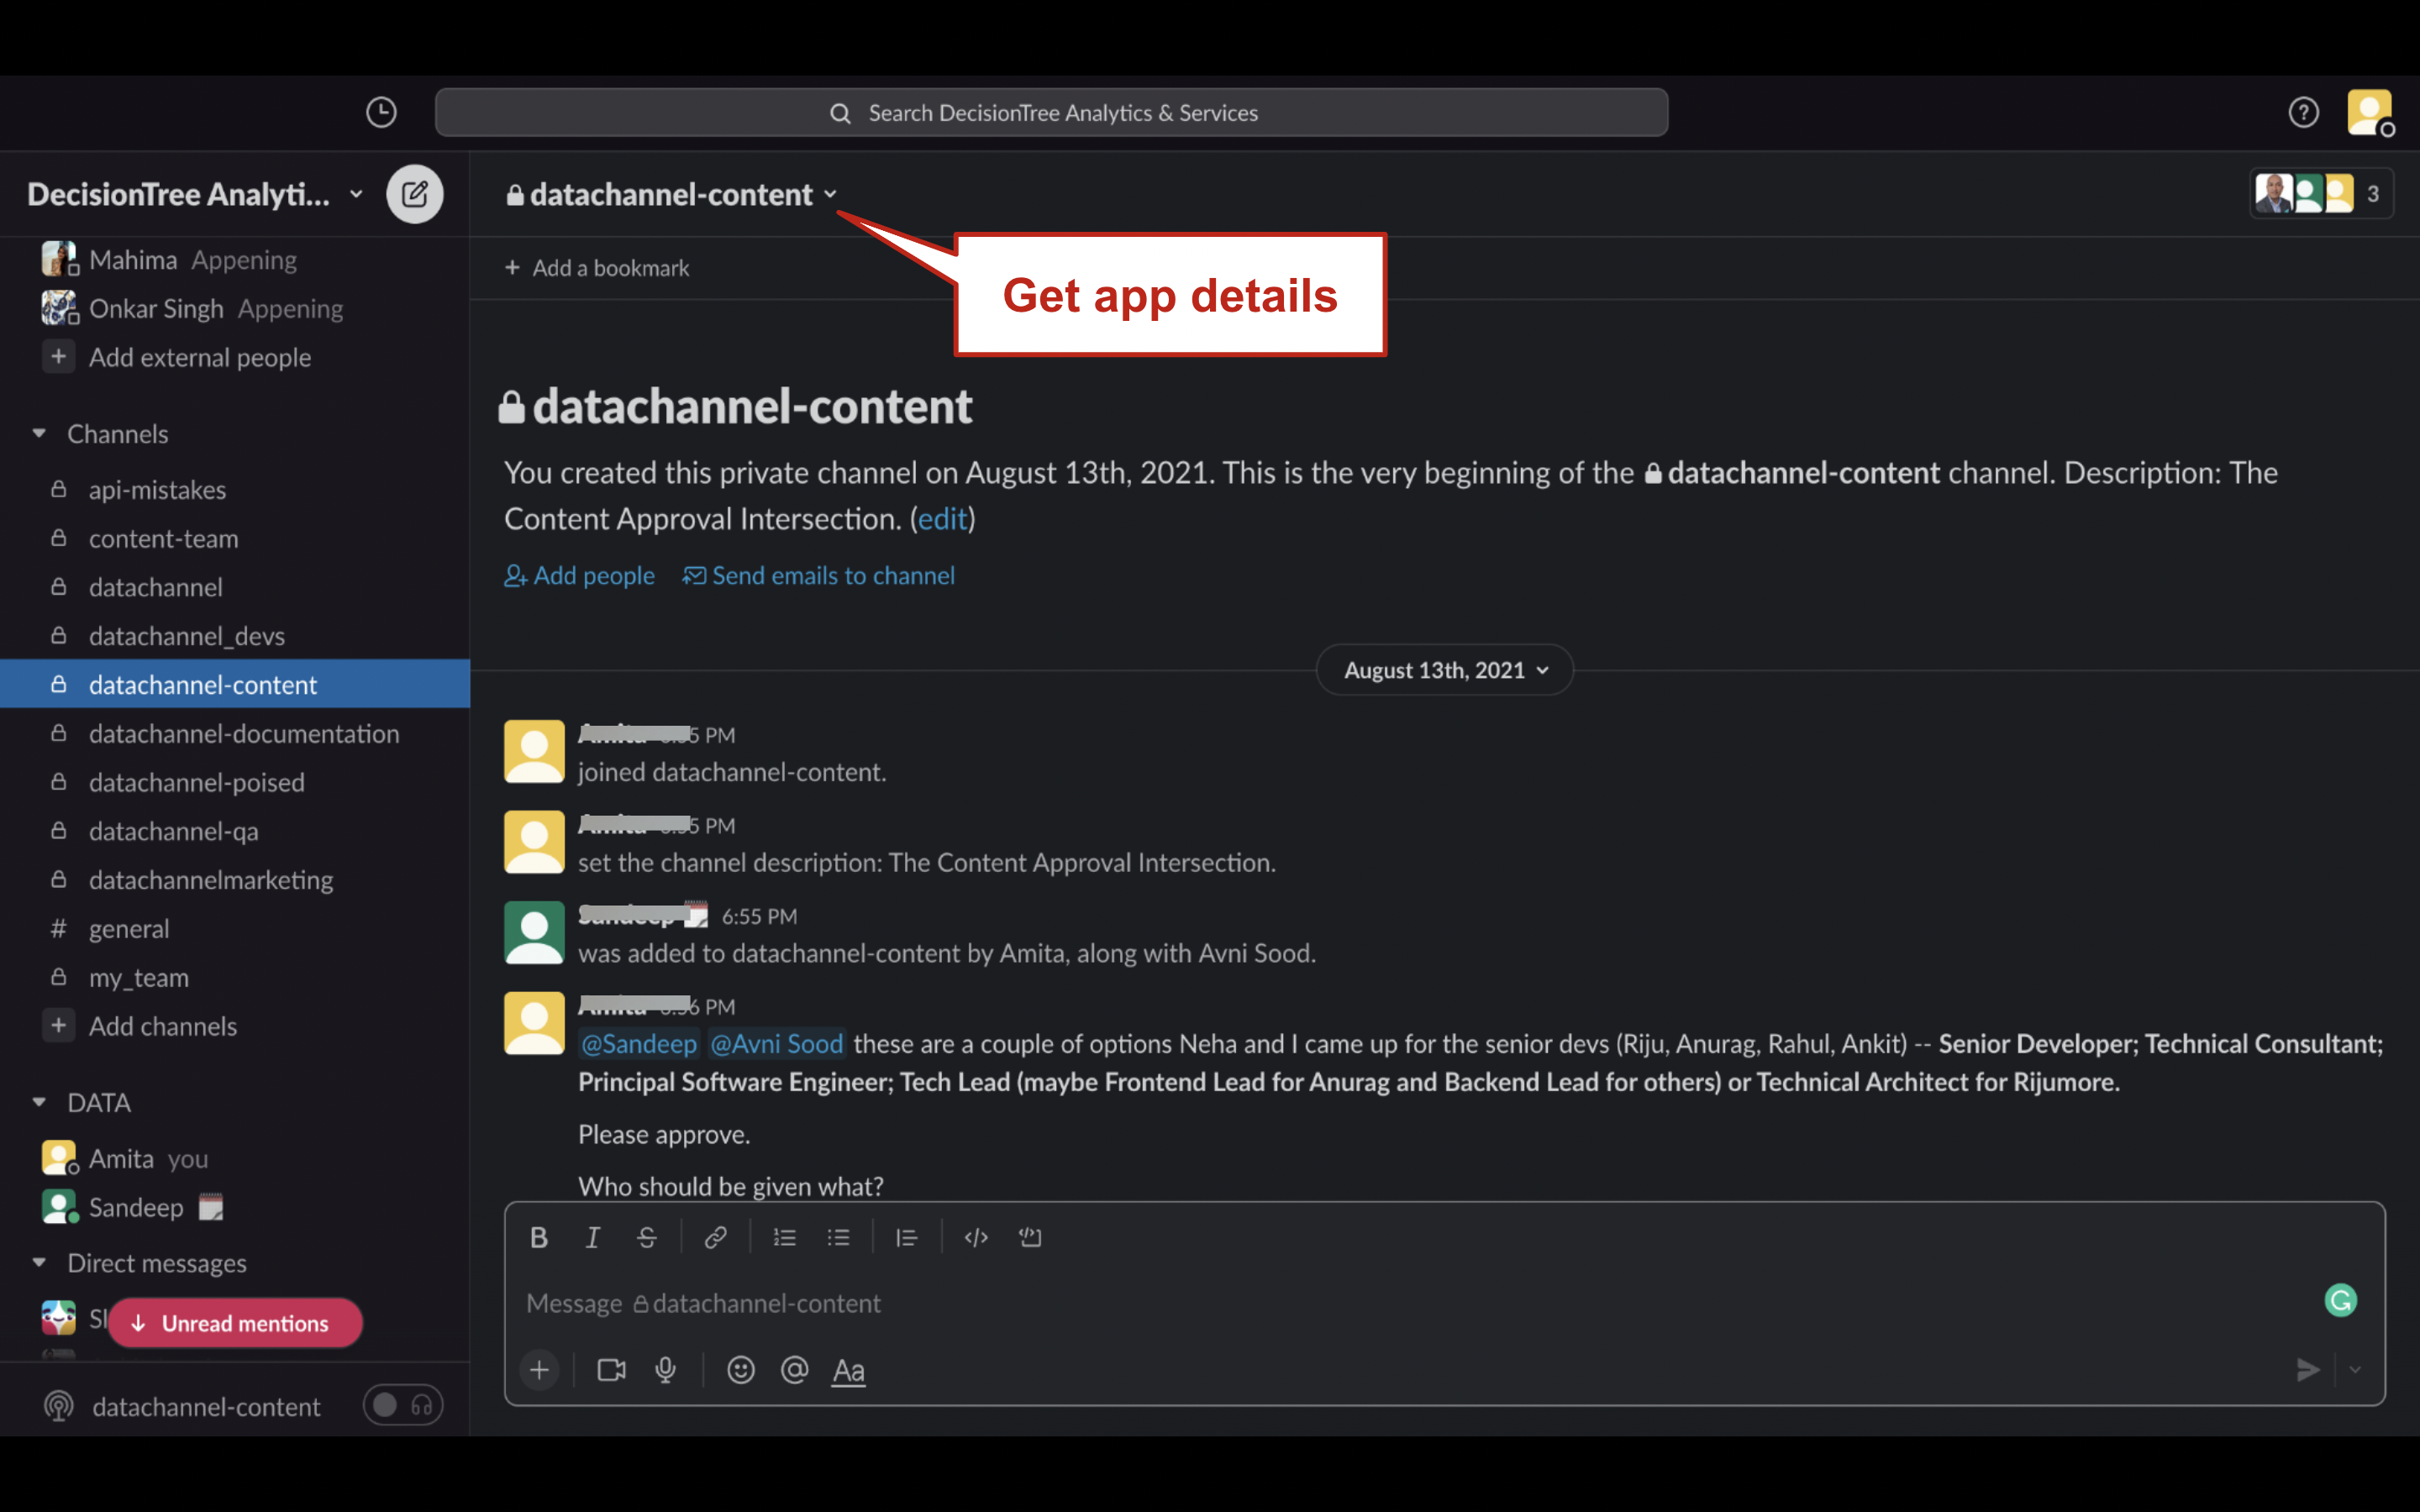Click the send message arrow
The height and width of the screenshot is (1512, 2420).
pyautogui.click(x=2307, y=1370)
